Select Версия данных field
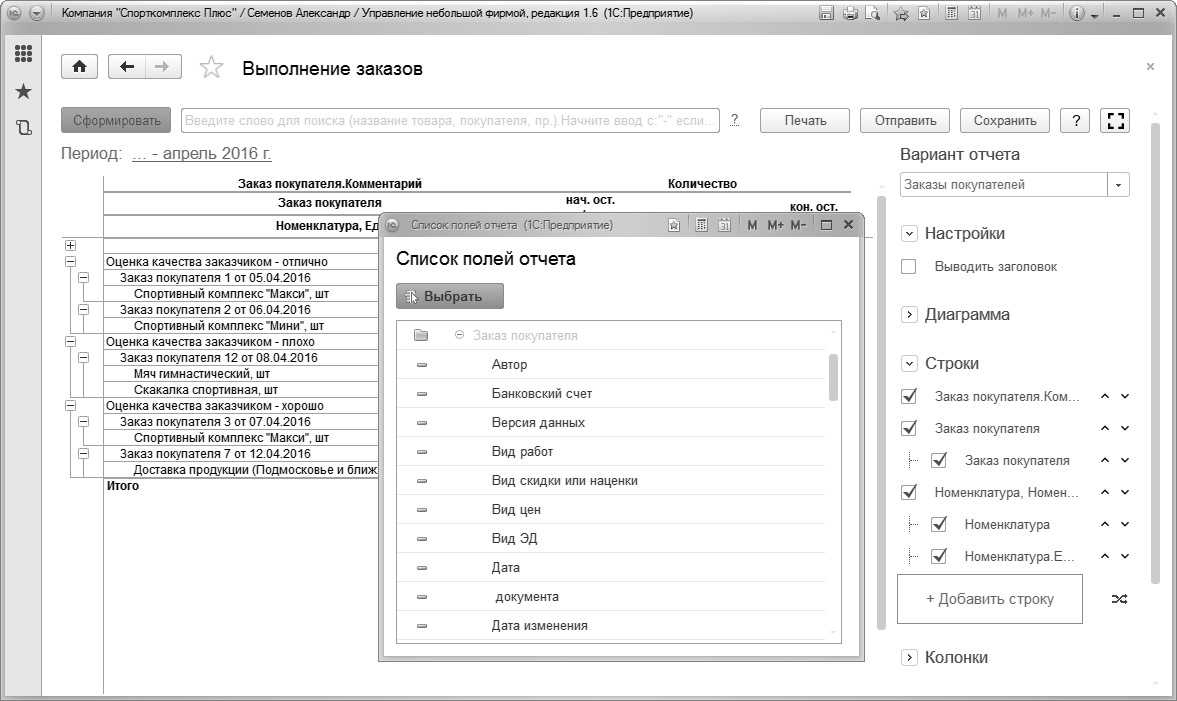Screen dimensions: 1177x701 (610, 423)
